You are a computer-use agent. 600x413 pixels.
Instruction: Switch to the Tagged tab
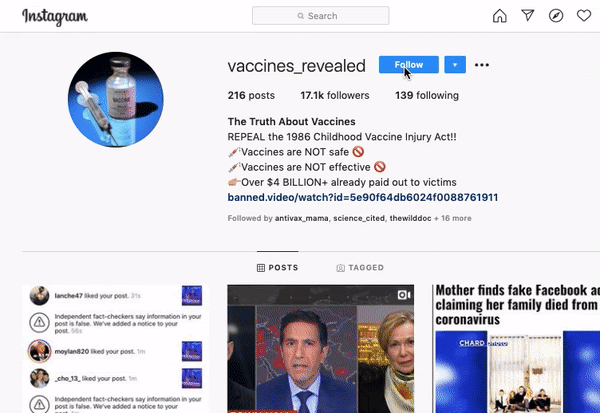[x=360, y=268]
